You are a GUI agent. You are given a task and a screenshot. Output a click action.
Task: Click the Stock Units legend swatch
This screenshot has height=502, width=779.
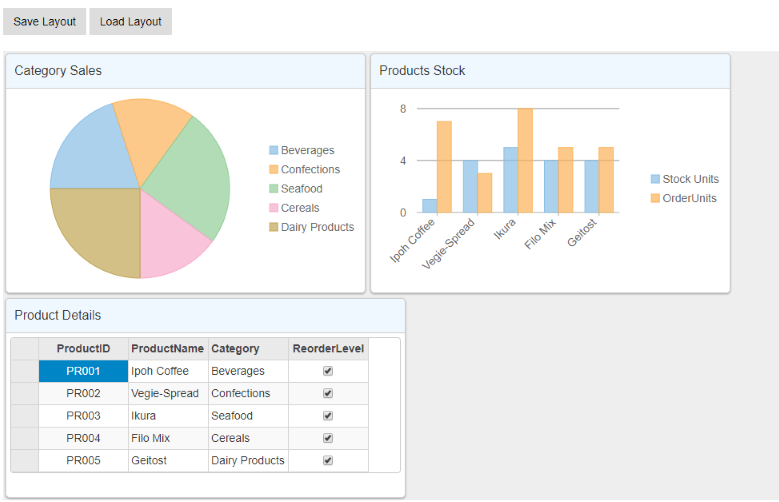(x=655, y=179)
